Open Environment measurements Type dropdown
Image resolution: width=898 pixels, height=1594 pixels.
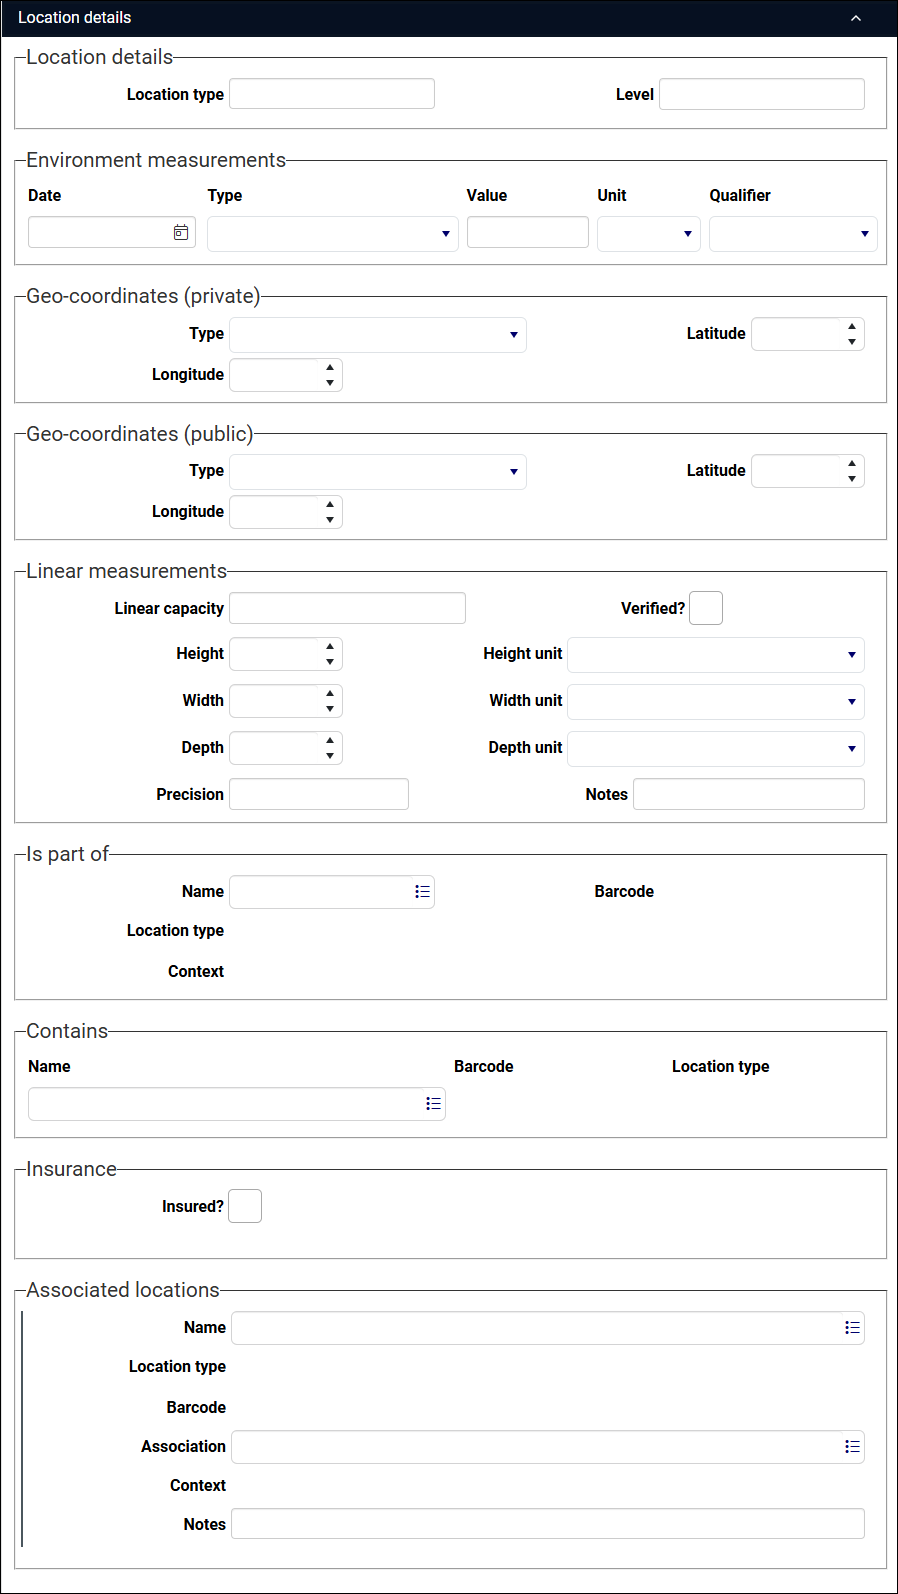point(333,234)
